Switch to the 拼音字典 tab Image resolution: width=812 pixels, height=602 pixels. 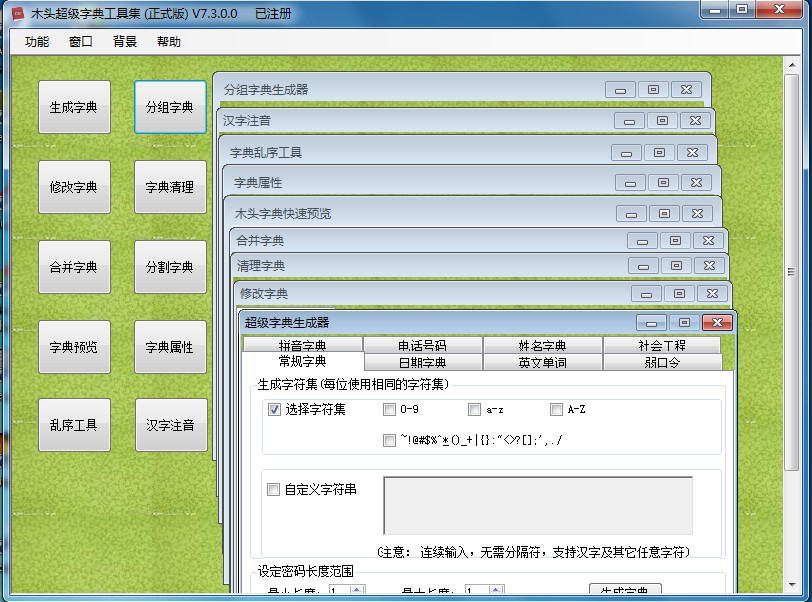click(302, 345)
